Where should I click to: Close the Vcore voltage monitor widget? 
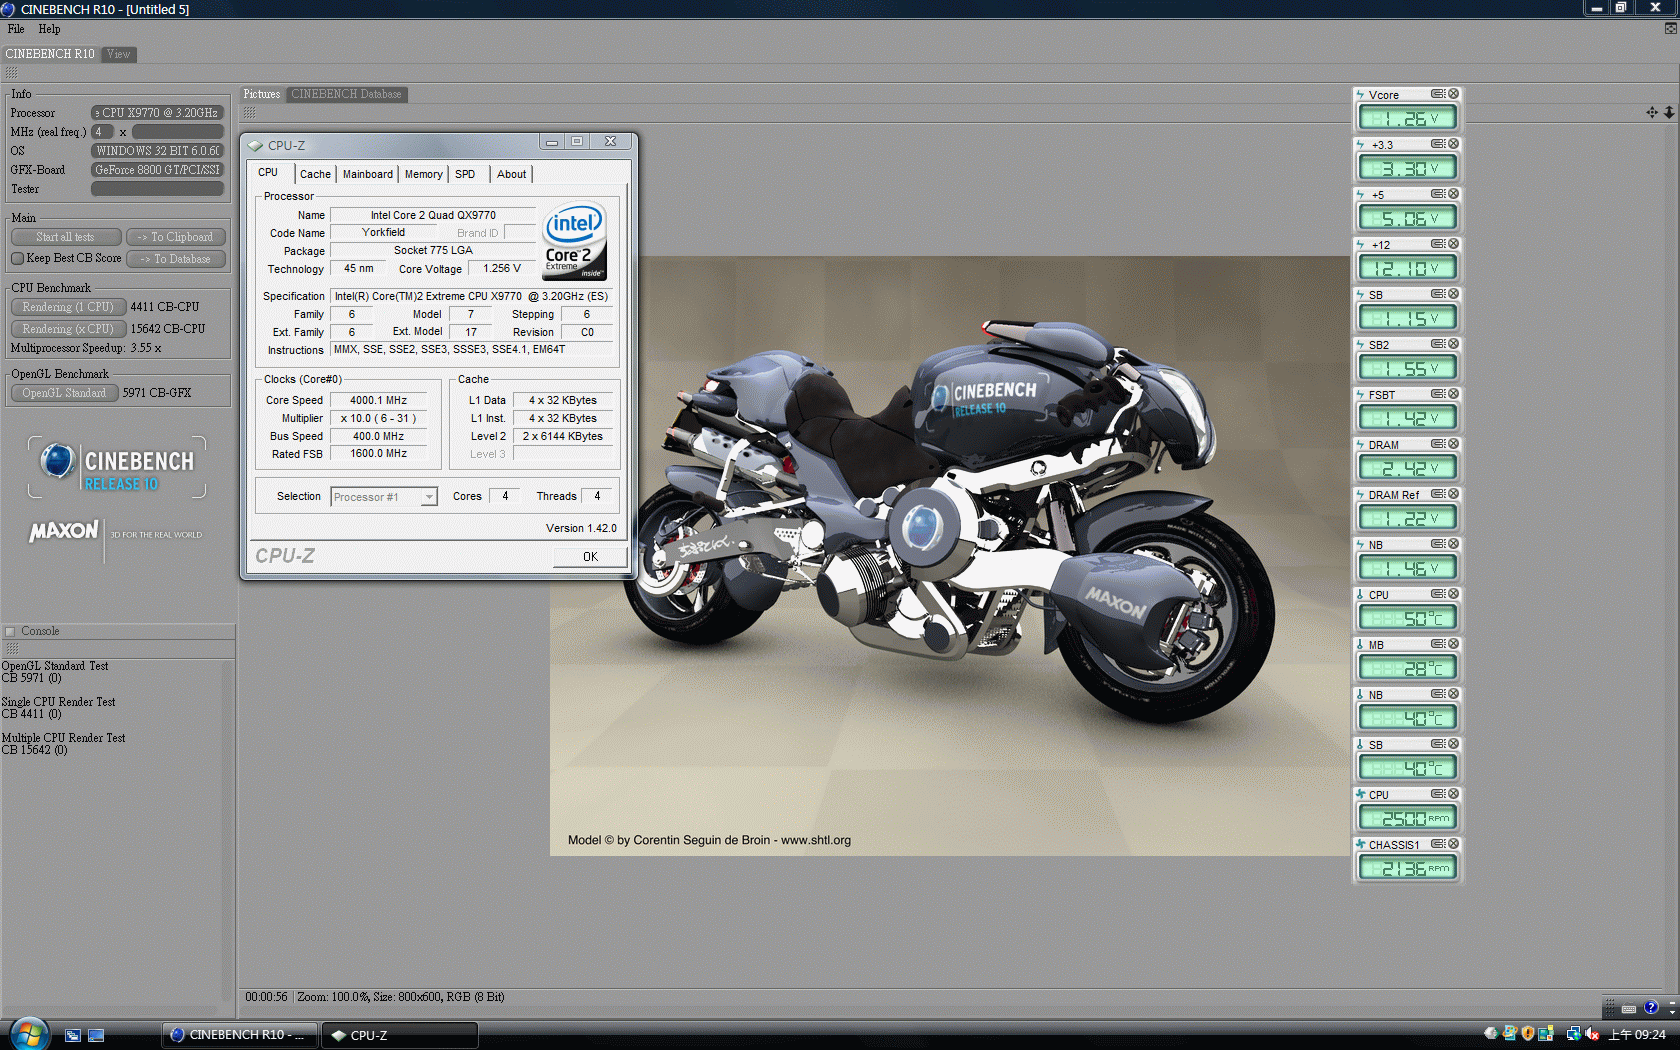click(x=1453, y=94)
